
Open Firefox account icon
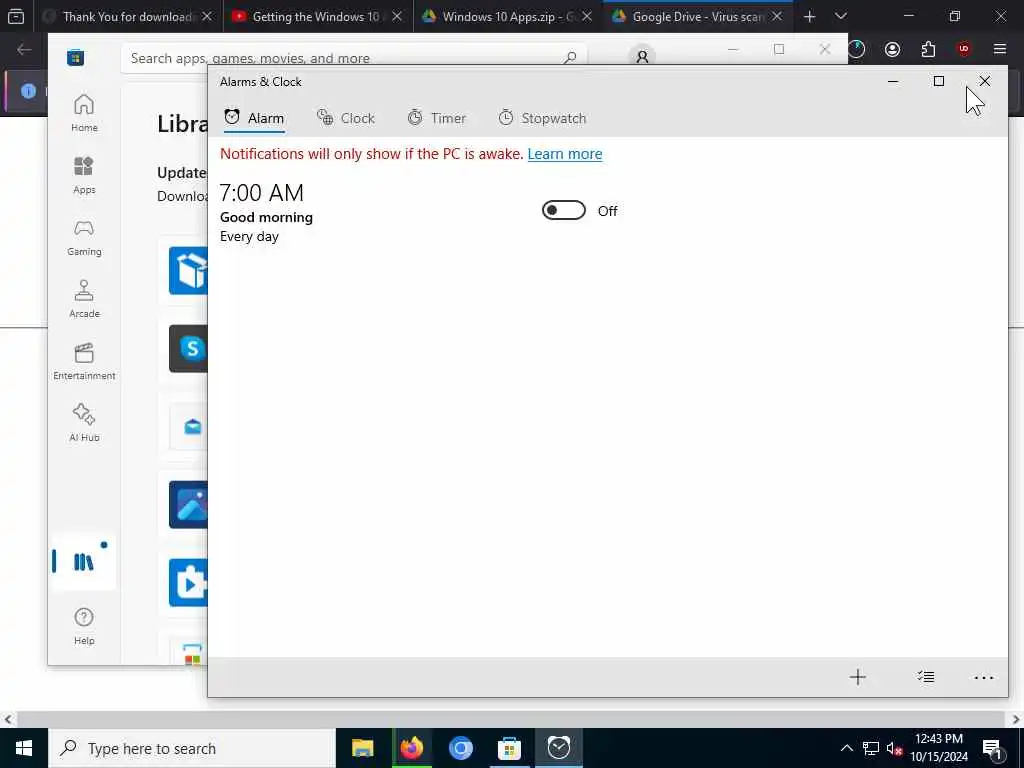pos(892,49)
